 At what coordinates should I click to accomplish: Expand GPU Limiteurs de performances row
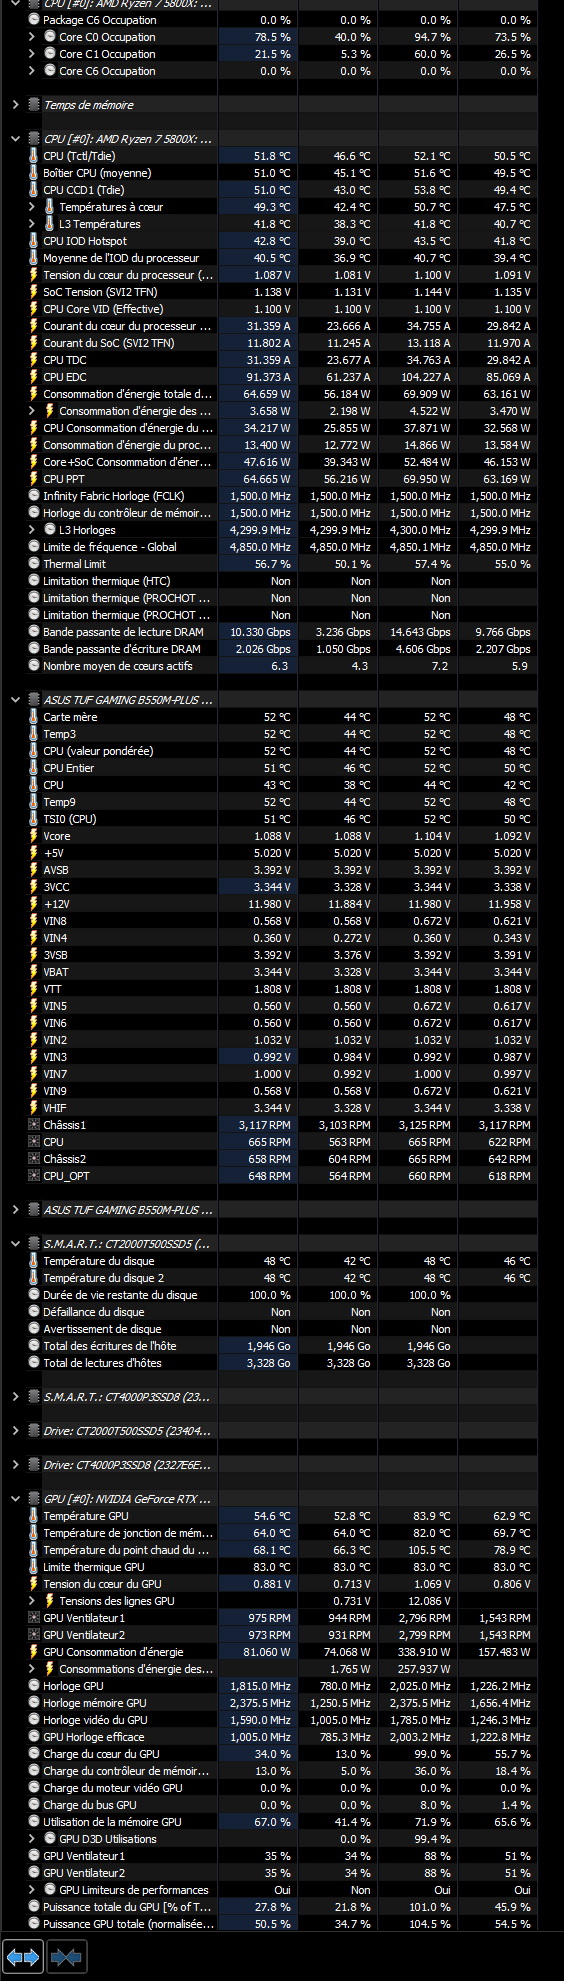point(32,1890)
